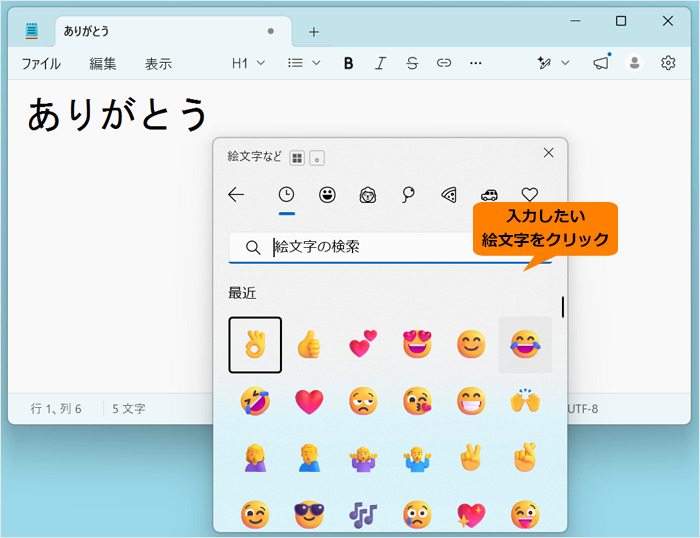Viewport: 700px width, 538px height.
Task: Open the transportation and places category
Action: pos(489,195)
